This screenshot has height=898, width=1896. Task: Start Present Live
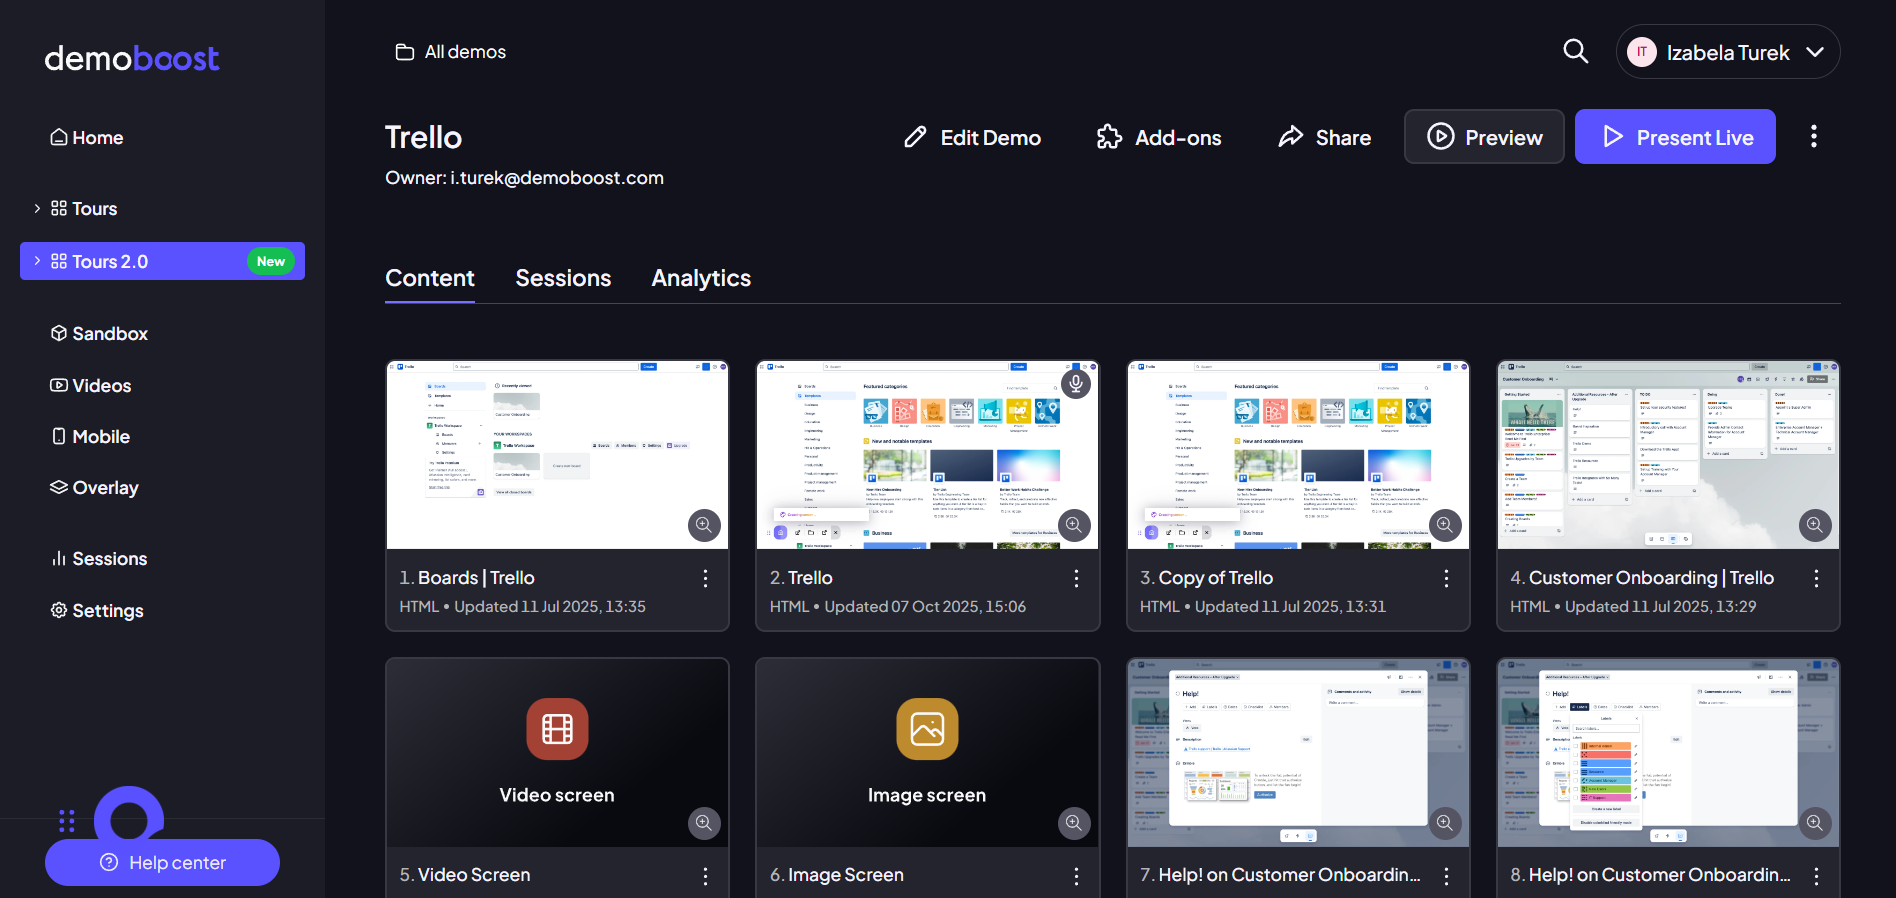click(1675, 137)
